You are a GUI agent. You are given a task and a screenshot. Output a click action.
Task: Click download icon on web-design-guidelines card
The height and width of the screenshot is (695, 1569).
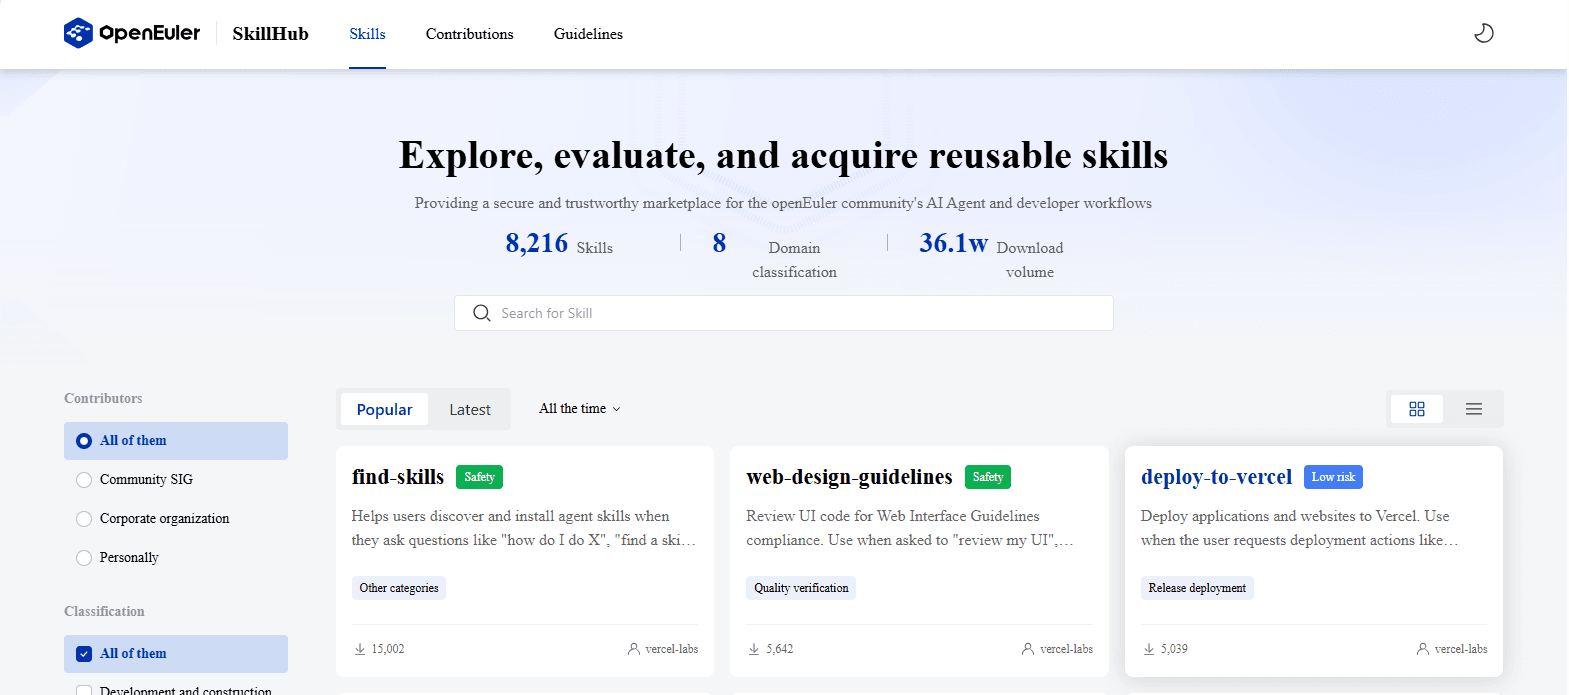tap(754, 649)
